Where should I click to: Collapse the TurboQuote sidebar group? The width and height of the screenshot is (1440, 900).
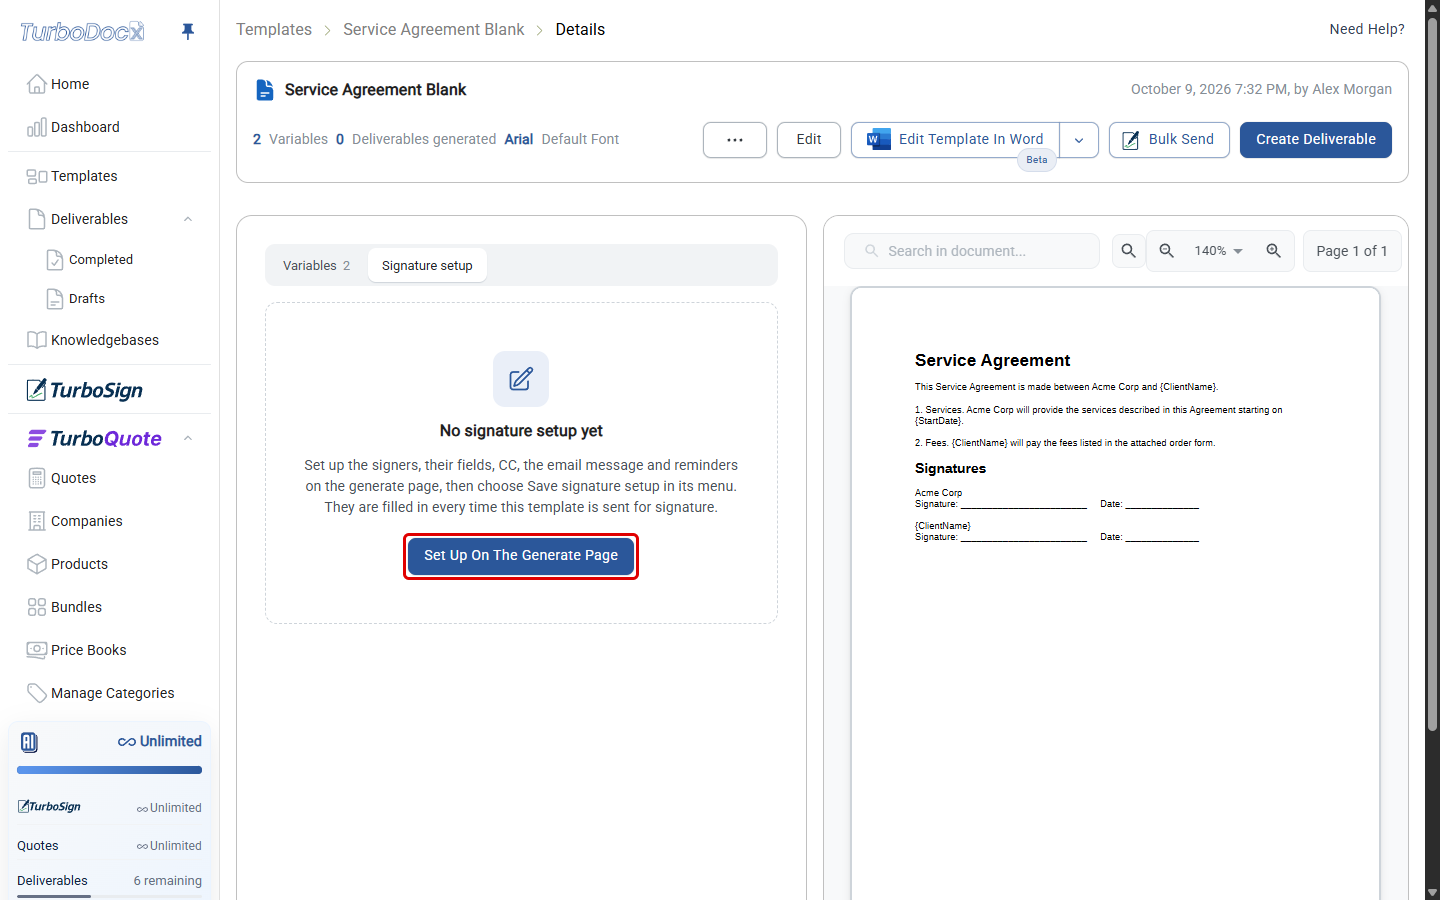[x=188, y=439]
